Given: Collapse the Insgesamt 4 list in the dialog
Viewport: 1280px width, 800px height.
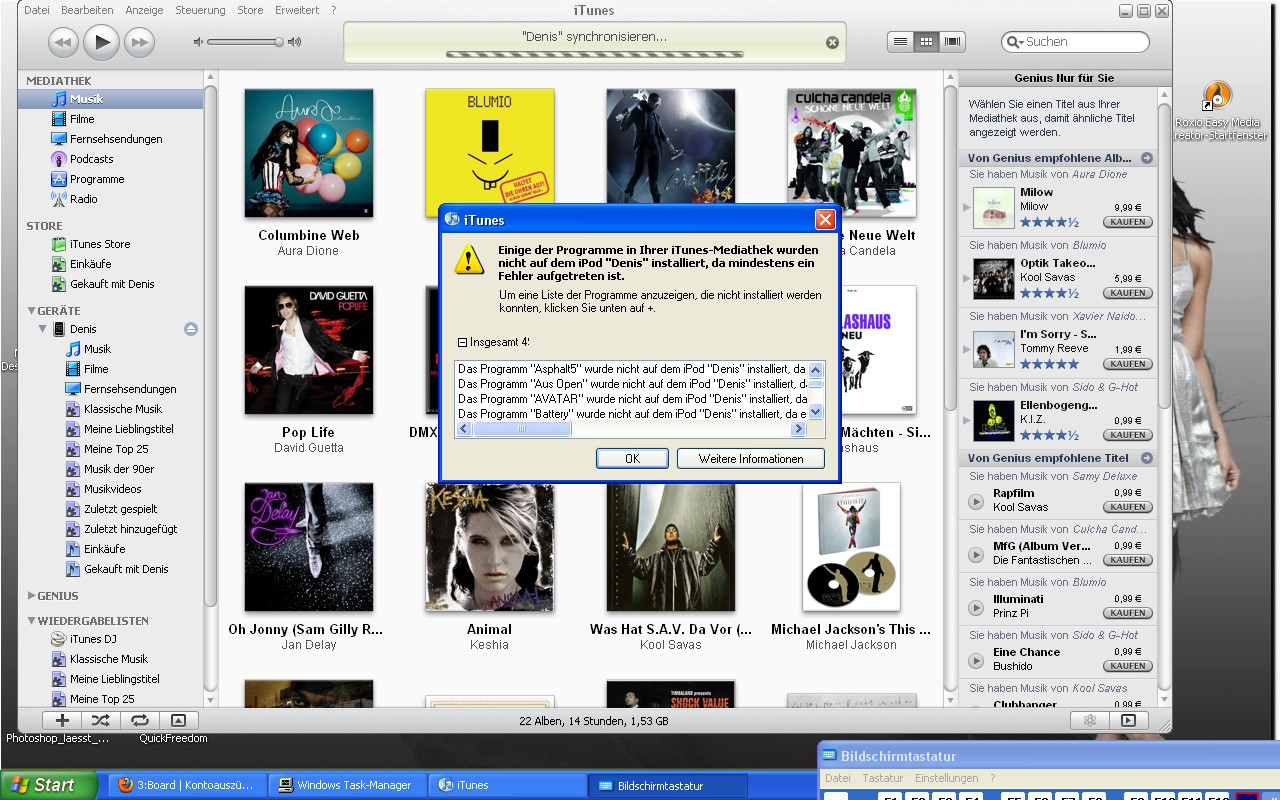Looking at the screenshot, I should (462, 342).
